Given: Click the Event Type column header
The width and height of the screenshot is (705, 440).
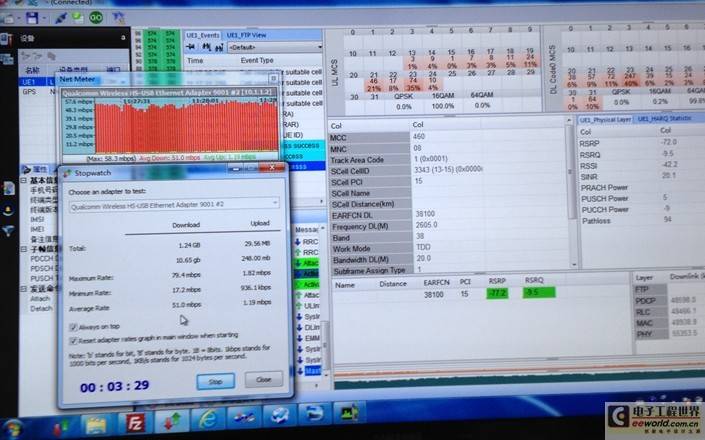Looking at the screenshot, I should [257, 60].
